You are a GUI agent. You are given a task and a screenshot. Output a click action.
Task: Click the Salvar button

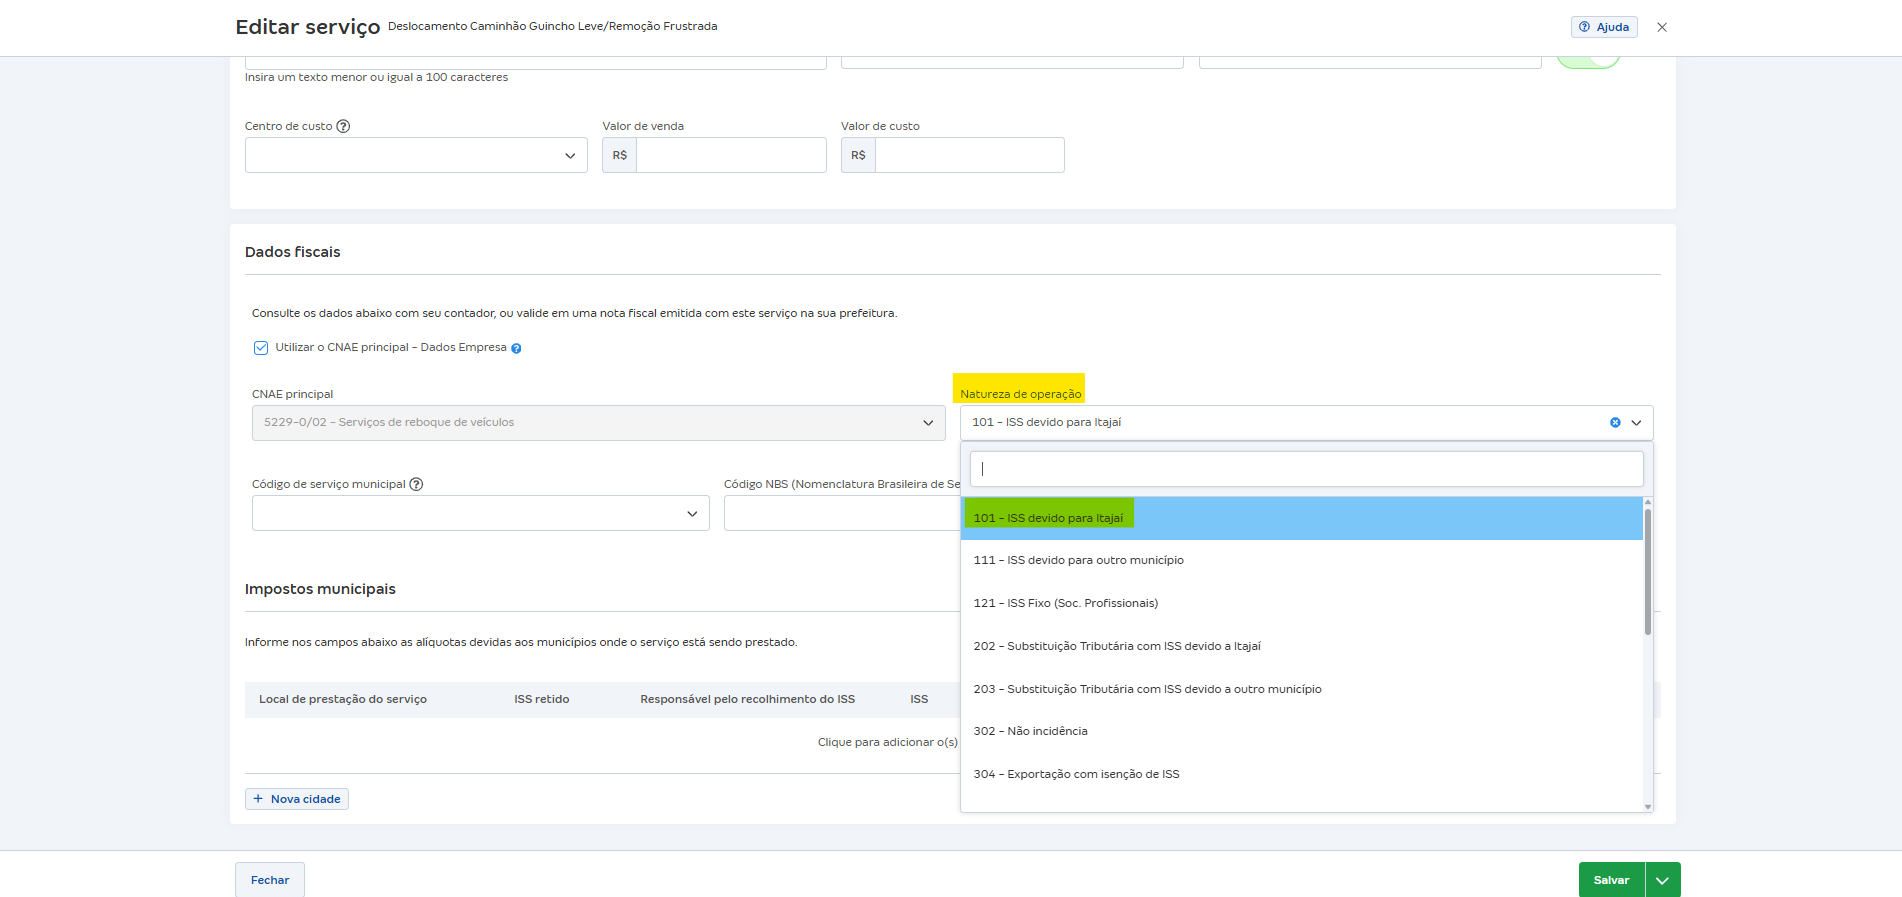[1610, 880]
